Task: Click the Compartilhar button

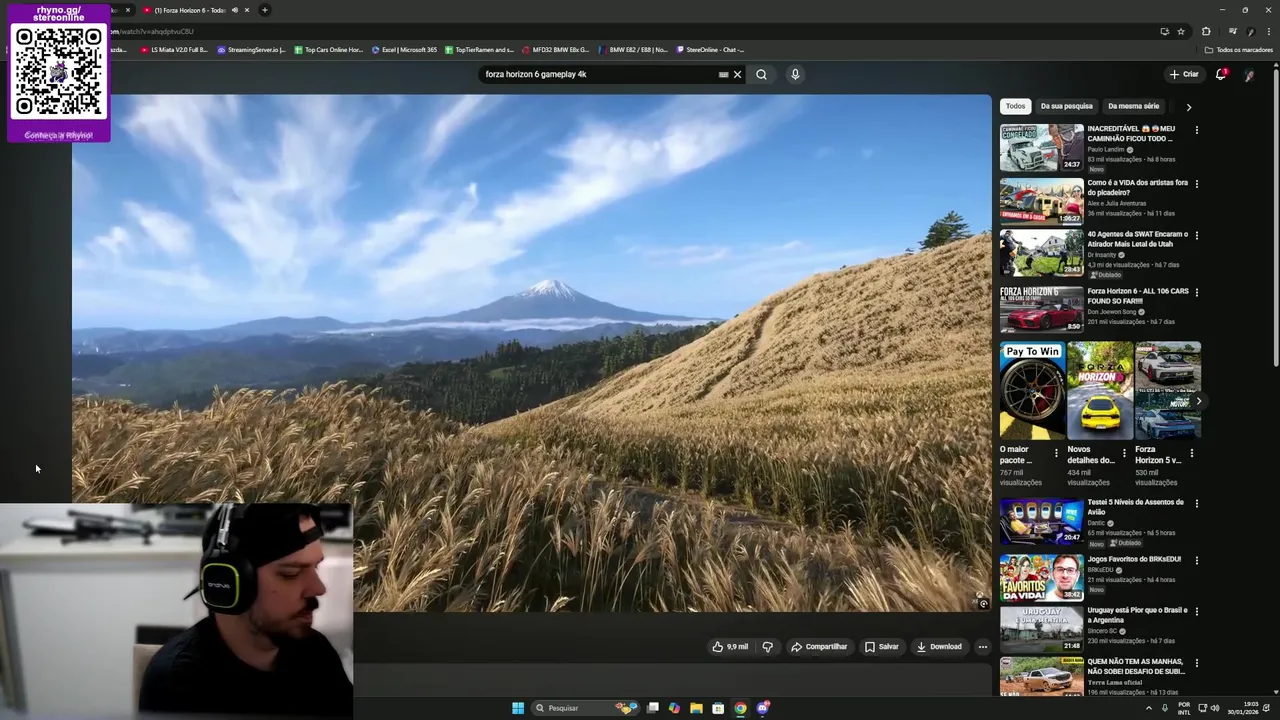Action: tap(819, 647)
